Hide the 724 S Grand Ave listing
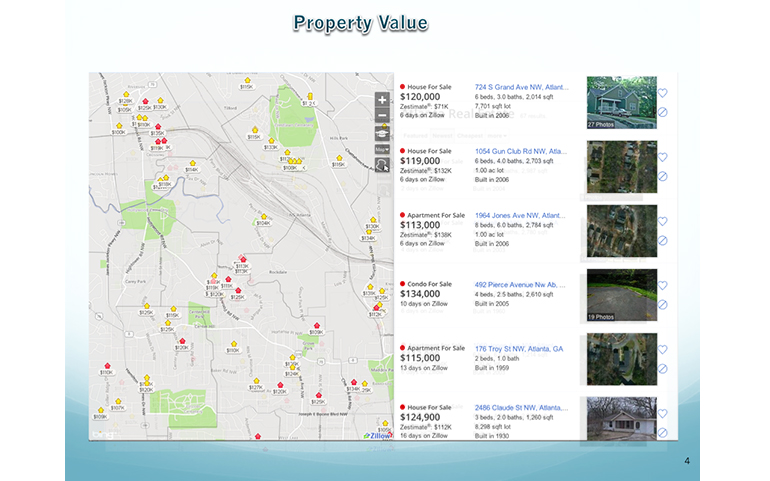The width and height of the screenshot is (770, 481). point(662,113)
